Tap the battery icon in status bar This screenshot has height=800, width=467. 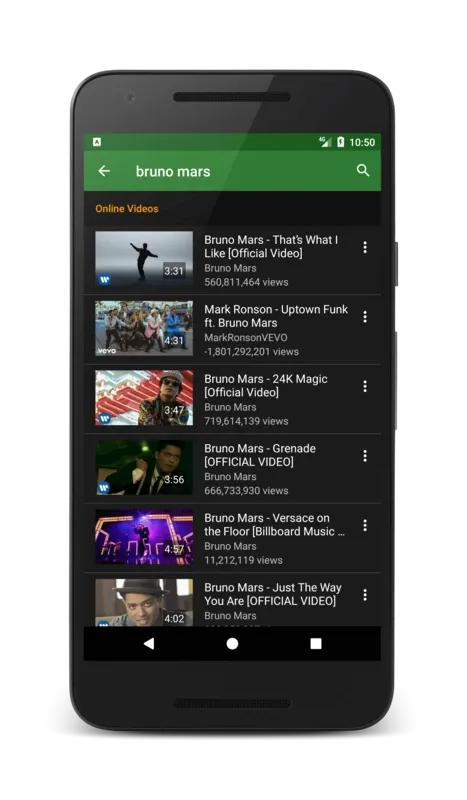pyautogui.click(x=340, y=142)
